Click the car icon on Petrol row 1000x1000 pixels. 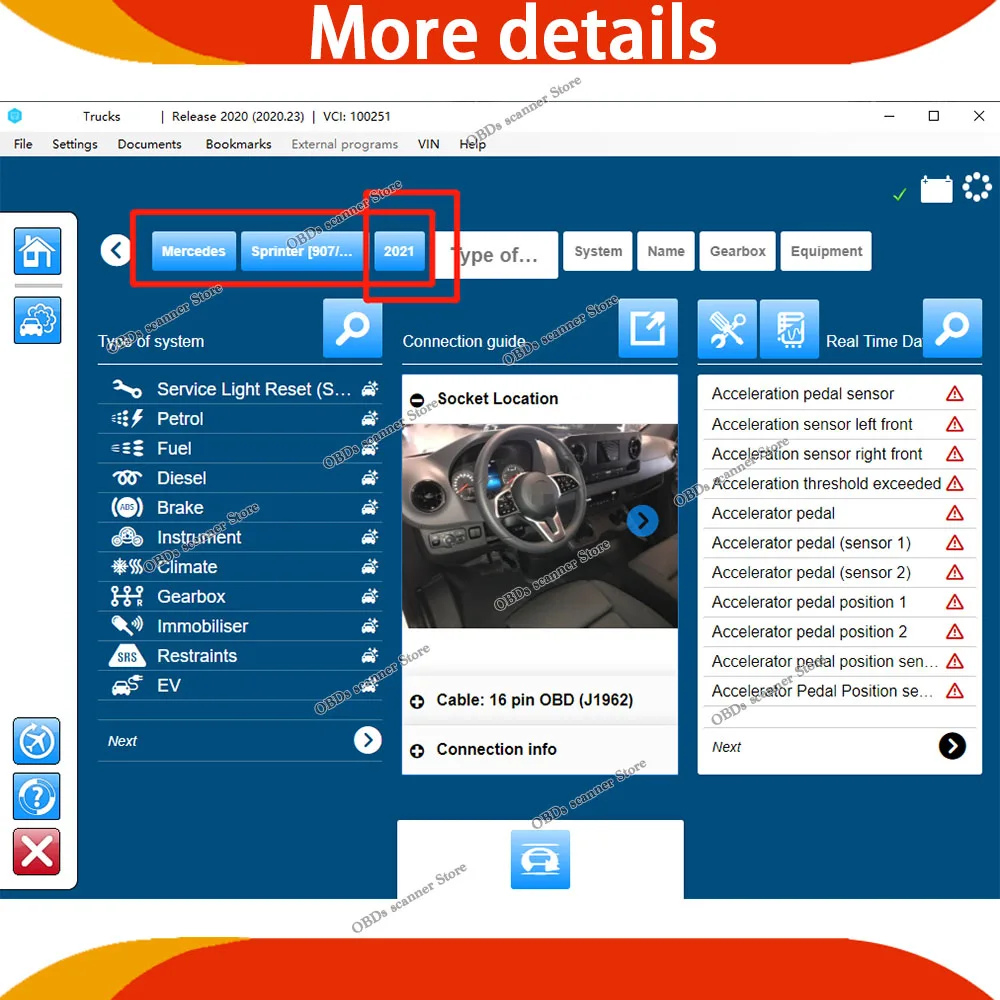(x=370, y=419)
